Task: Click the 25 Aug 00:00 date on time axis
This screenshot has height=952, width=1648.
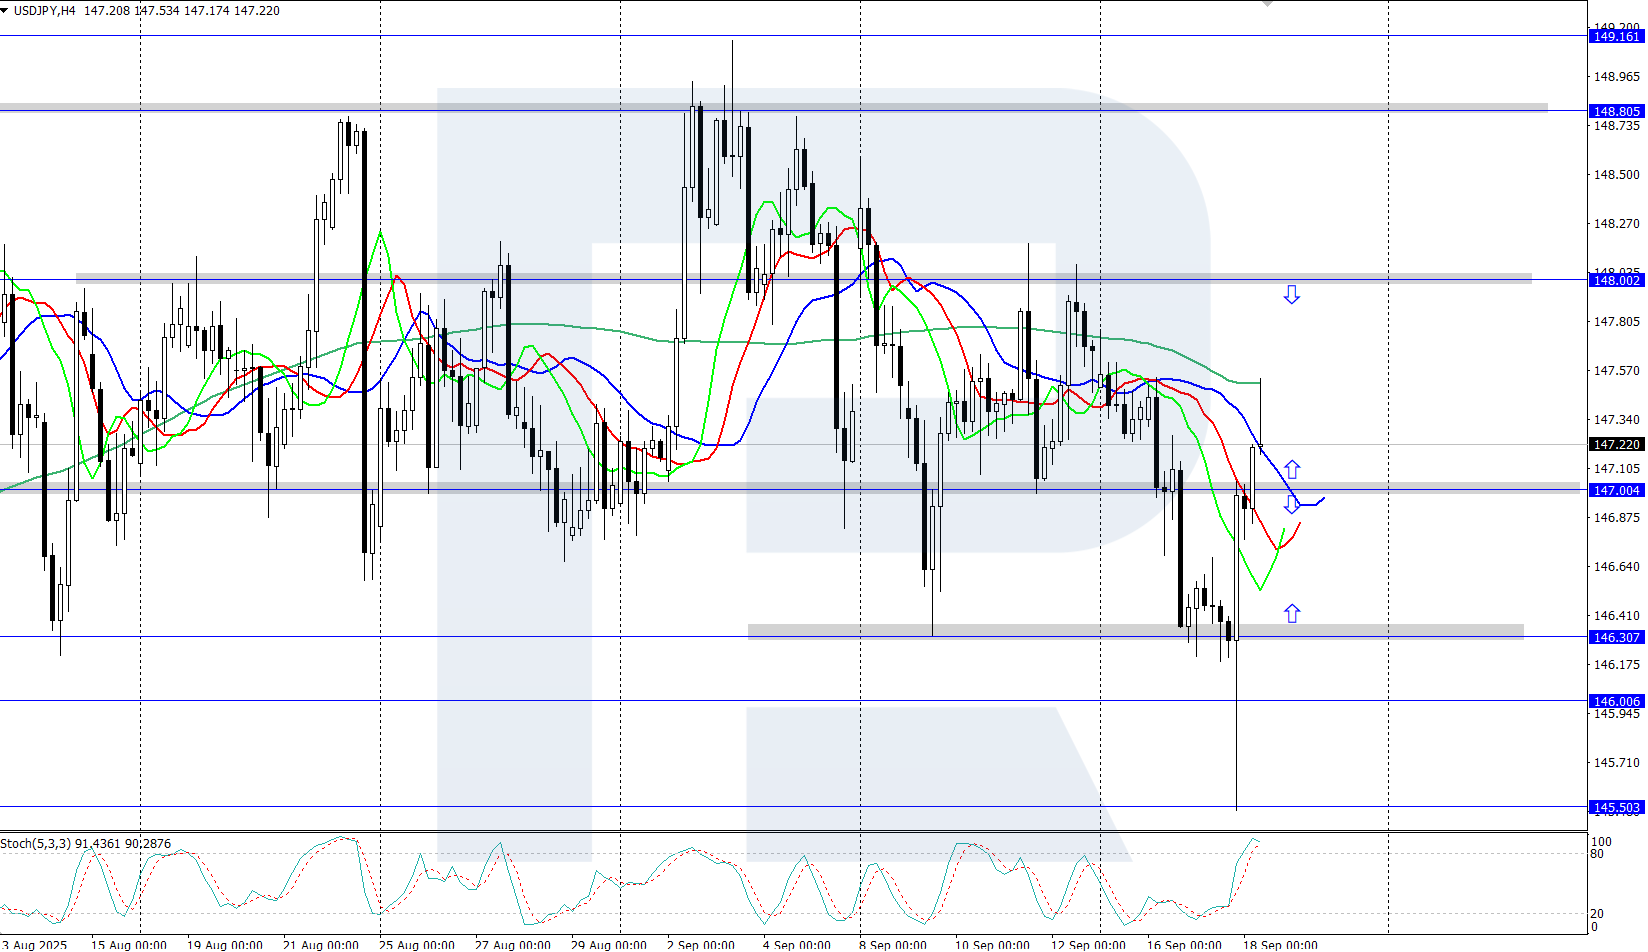Action: [417, 945]
